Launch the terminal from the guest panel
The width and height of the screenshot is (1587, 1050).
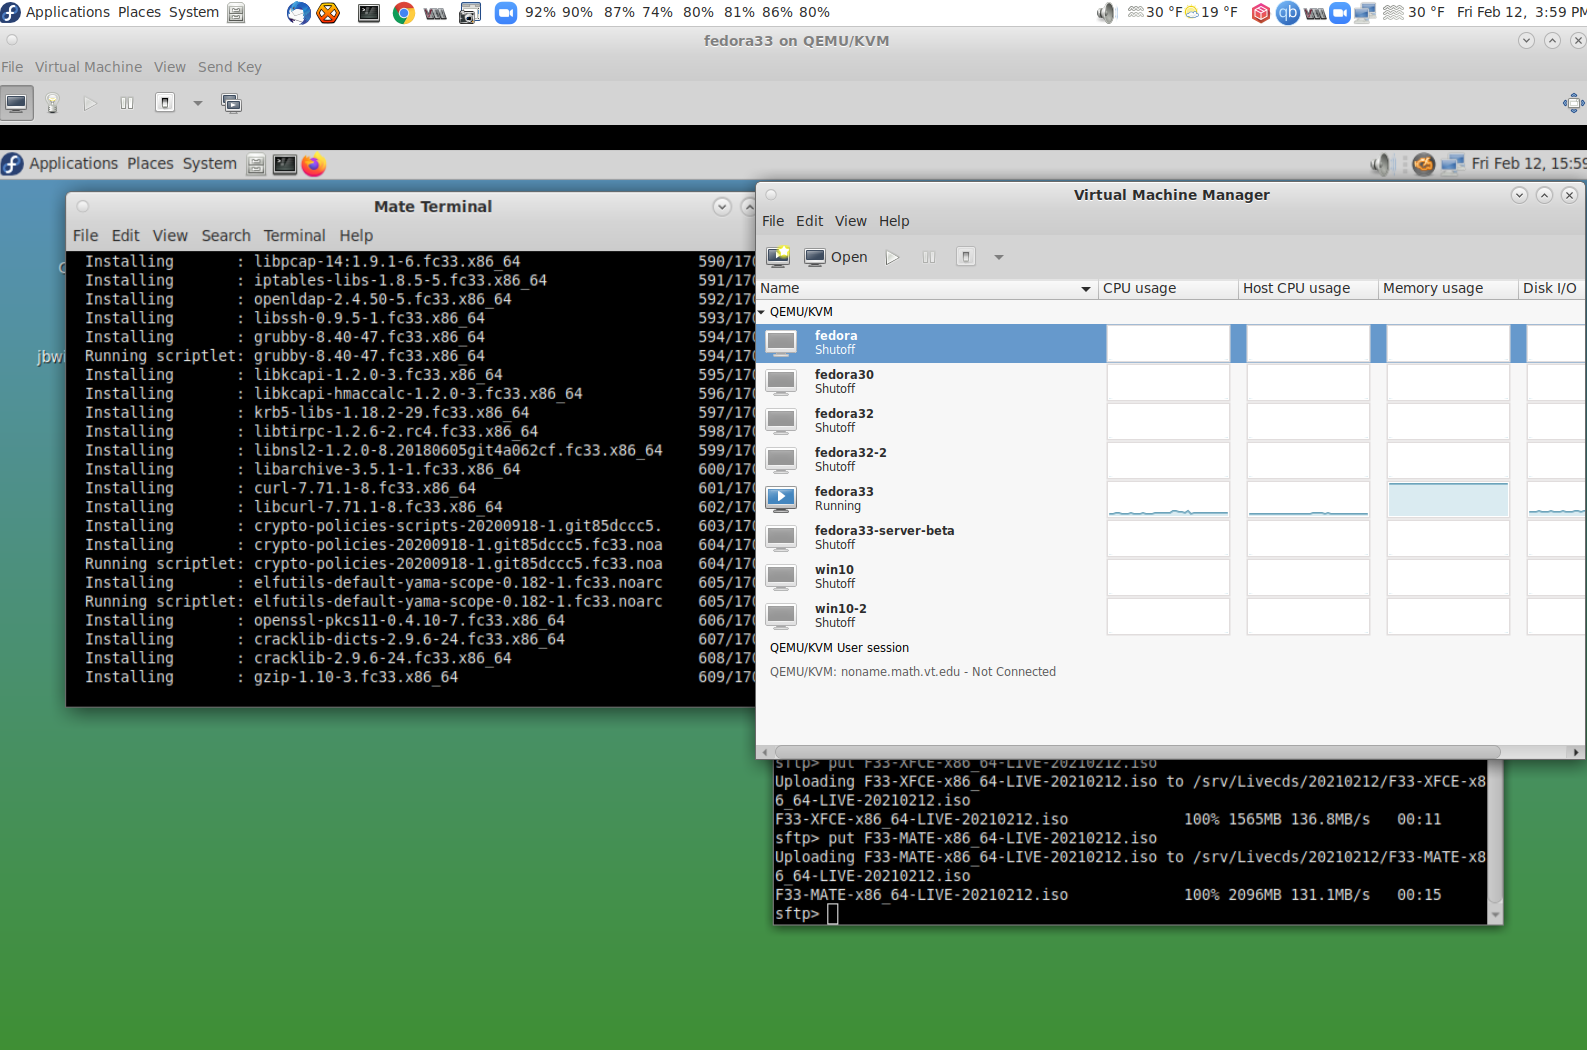point(285,164)
